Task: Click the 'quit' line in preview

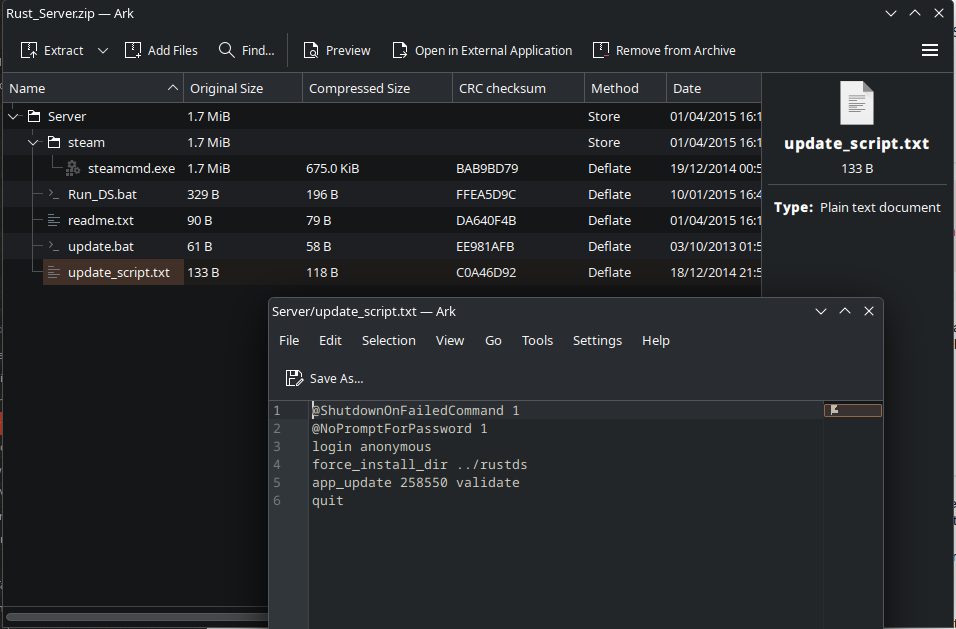Action: tap(328, 501)
